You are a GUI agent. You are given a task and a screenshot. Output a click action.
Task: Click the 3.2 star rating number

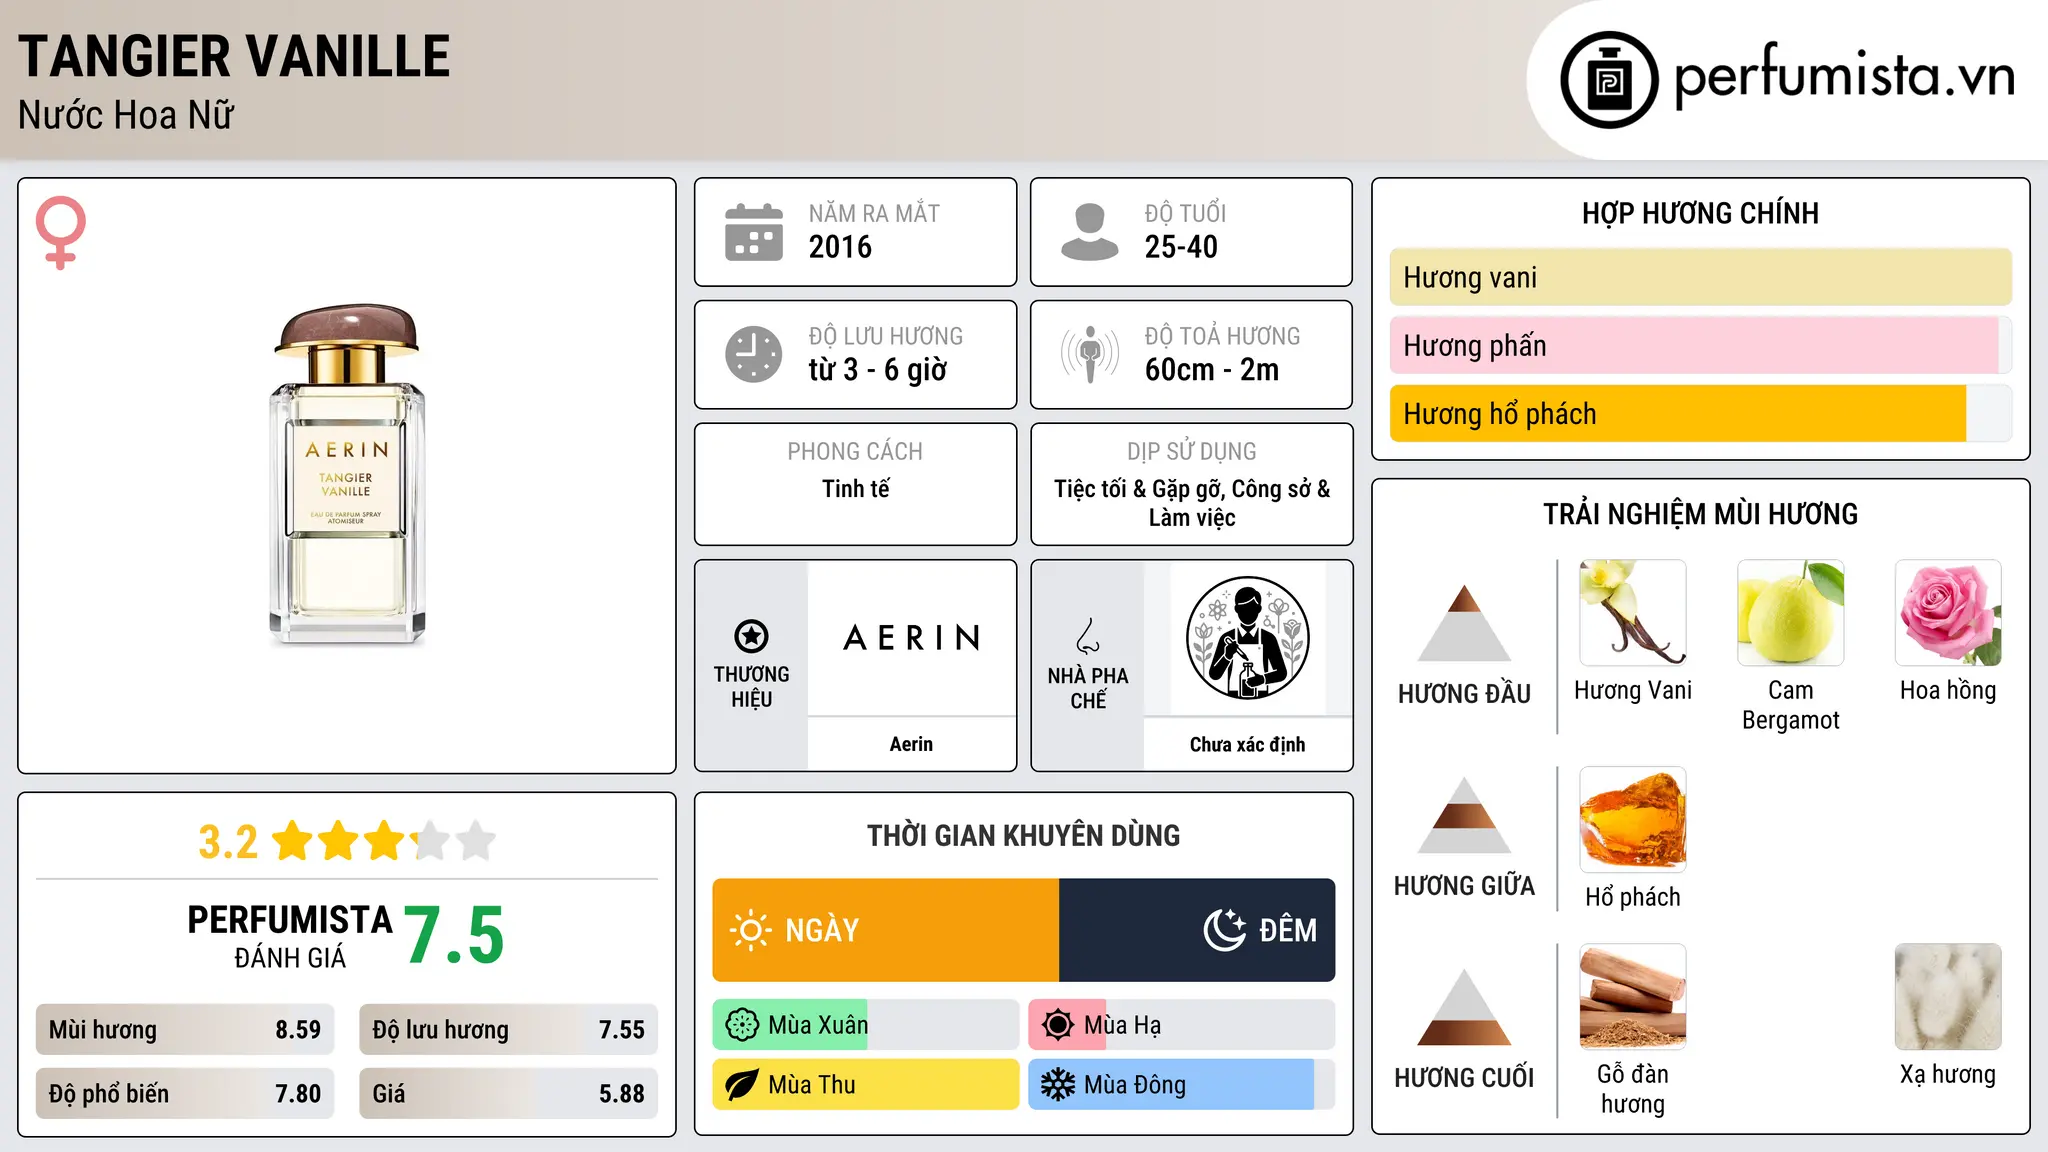click(228, 842)
